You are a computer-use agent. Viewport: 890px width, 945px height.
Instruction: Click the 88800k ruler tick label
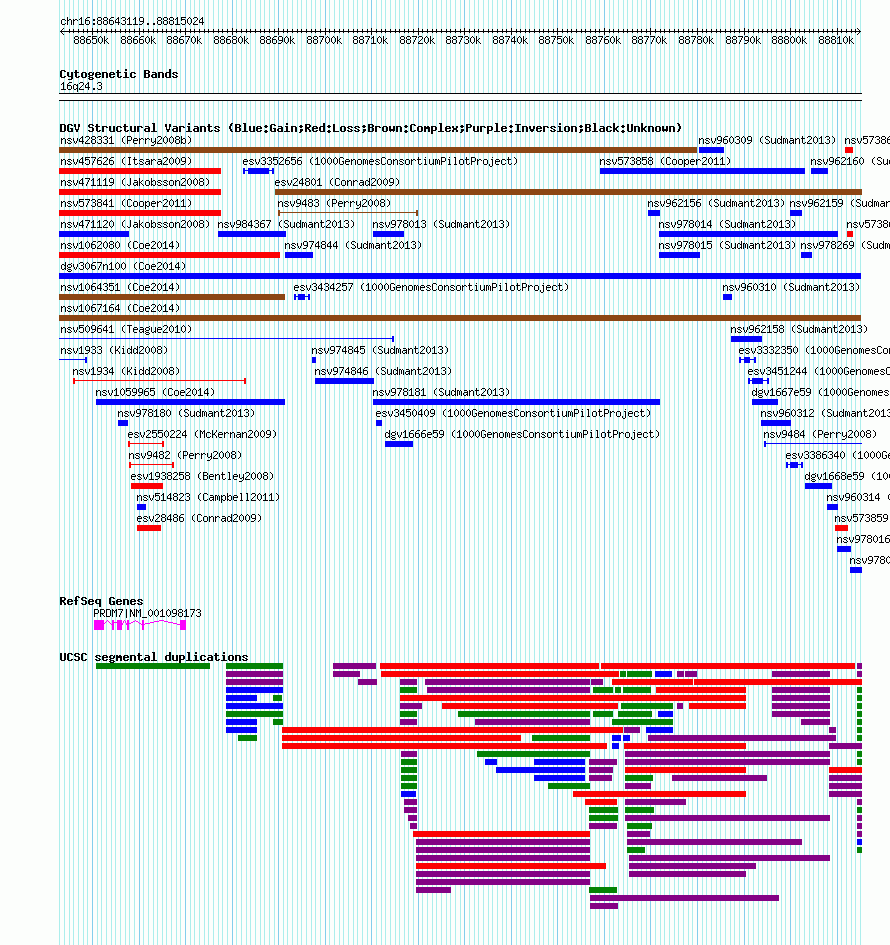coord(789,40)
